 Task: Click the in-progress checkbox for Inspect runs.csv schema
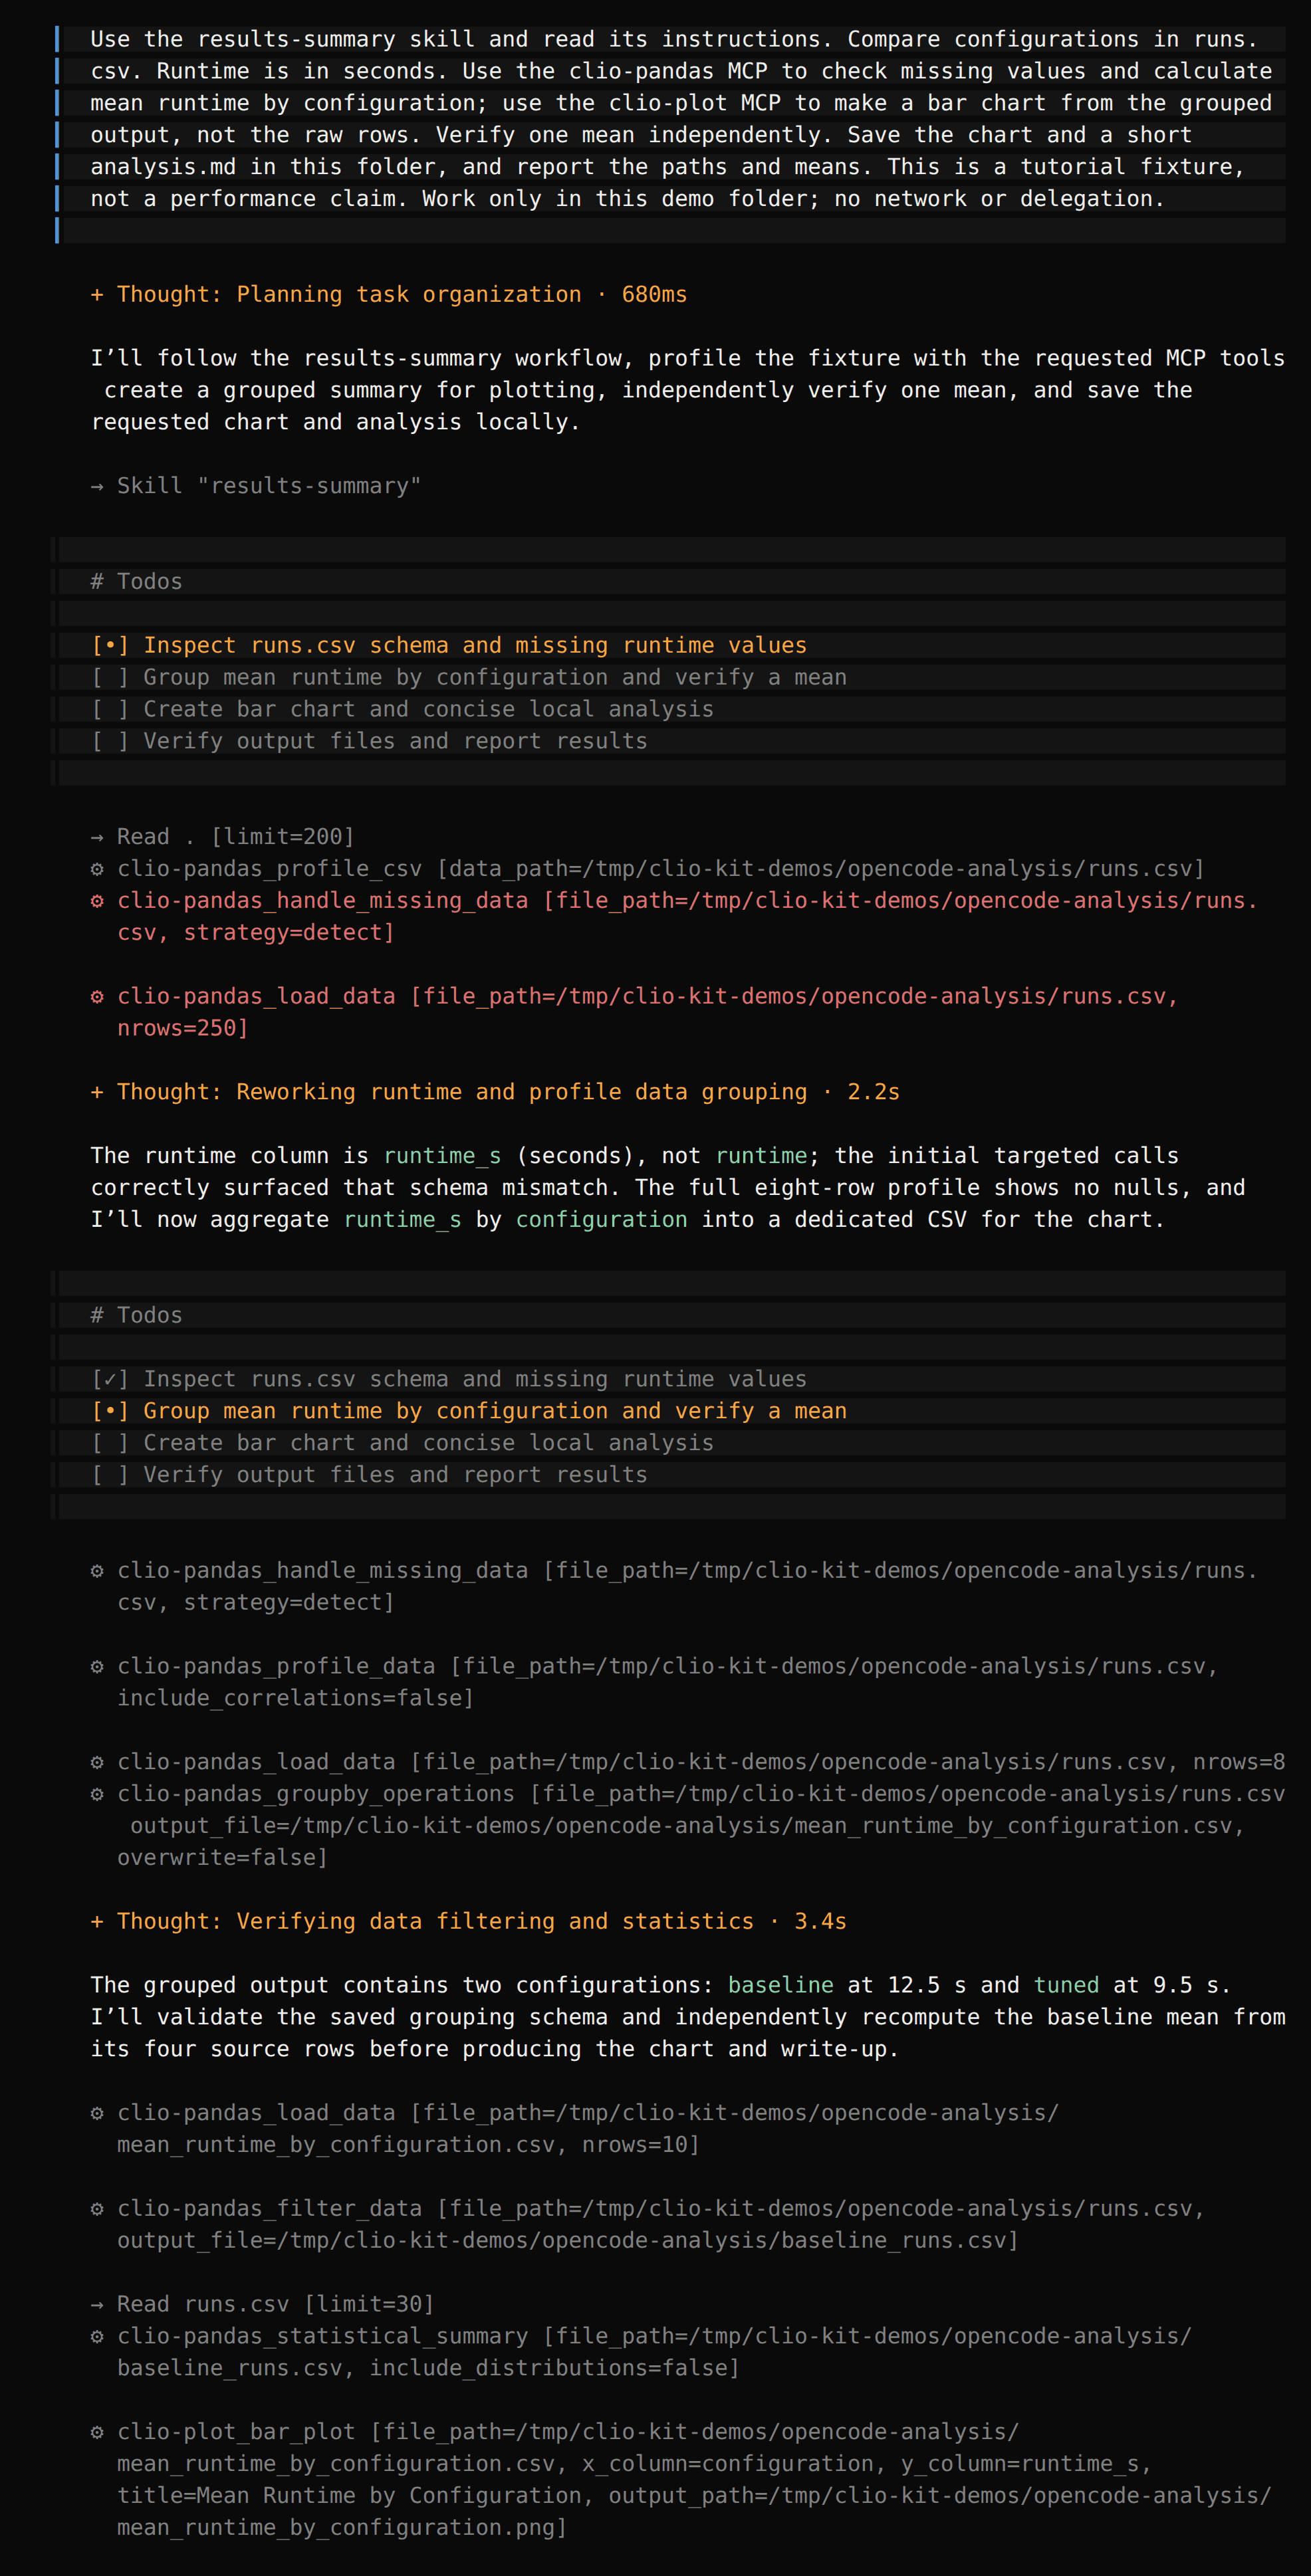pos(110,646)
